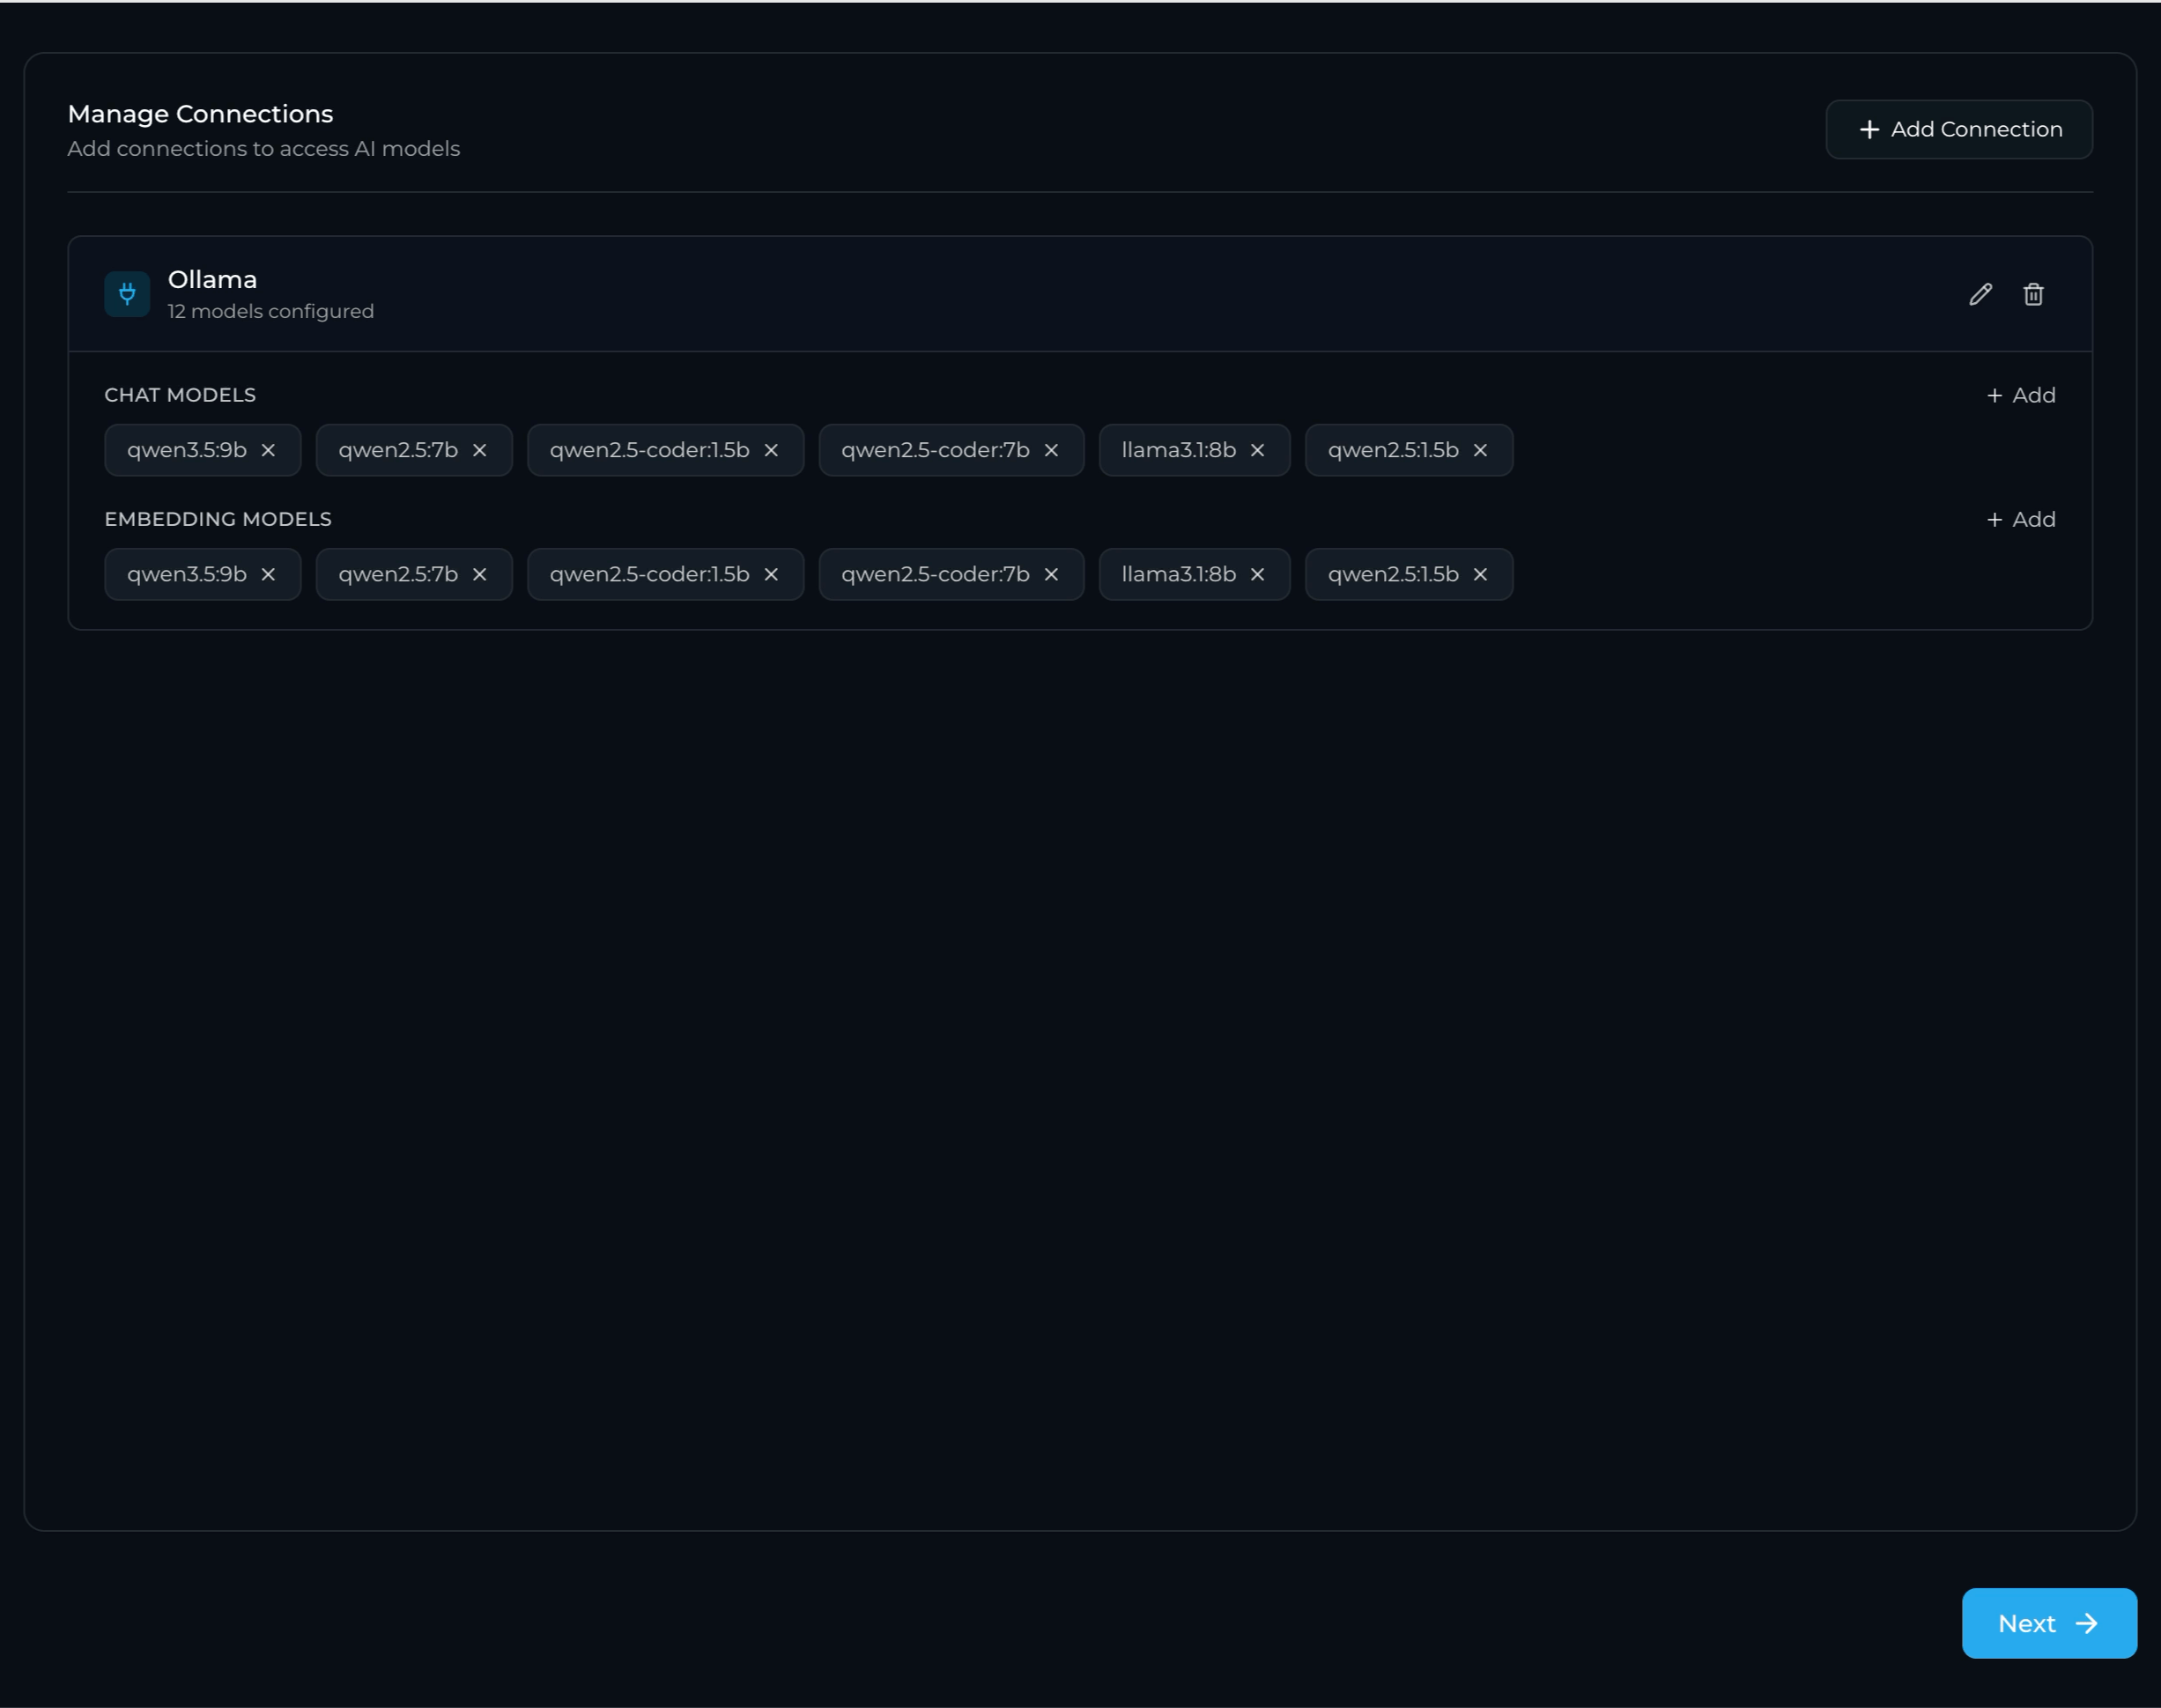The height and width of the screenshot is (1708, 2161).
Task: Click the Manage Connections title
Action: click(199, 113)
